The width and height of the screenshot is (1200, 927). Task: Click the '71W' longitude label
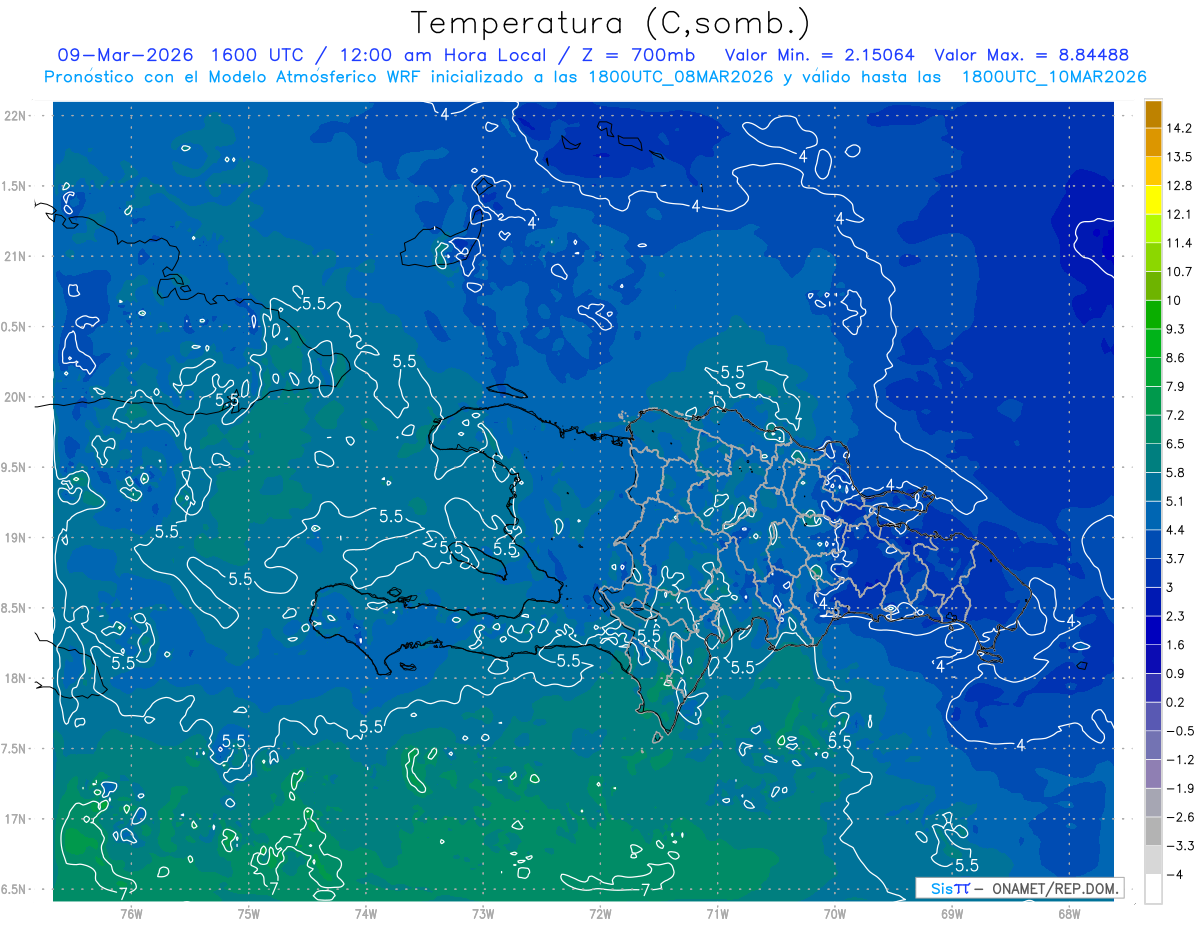click(x=717, y=914)
